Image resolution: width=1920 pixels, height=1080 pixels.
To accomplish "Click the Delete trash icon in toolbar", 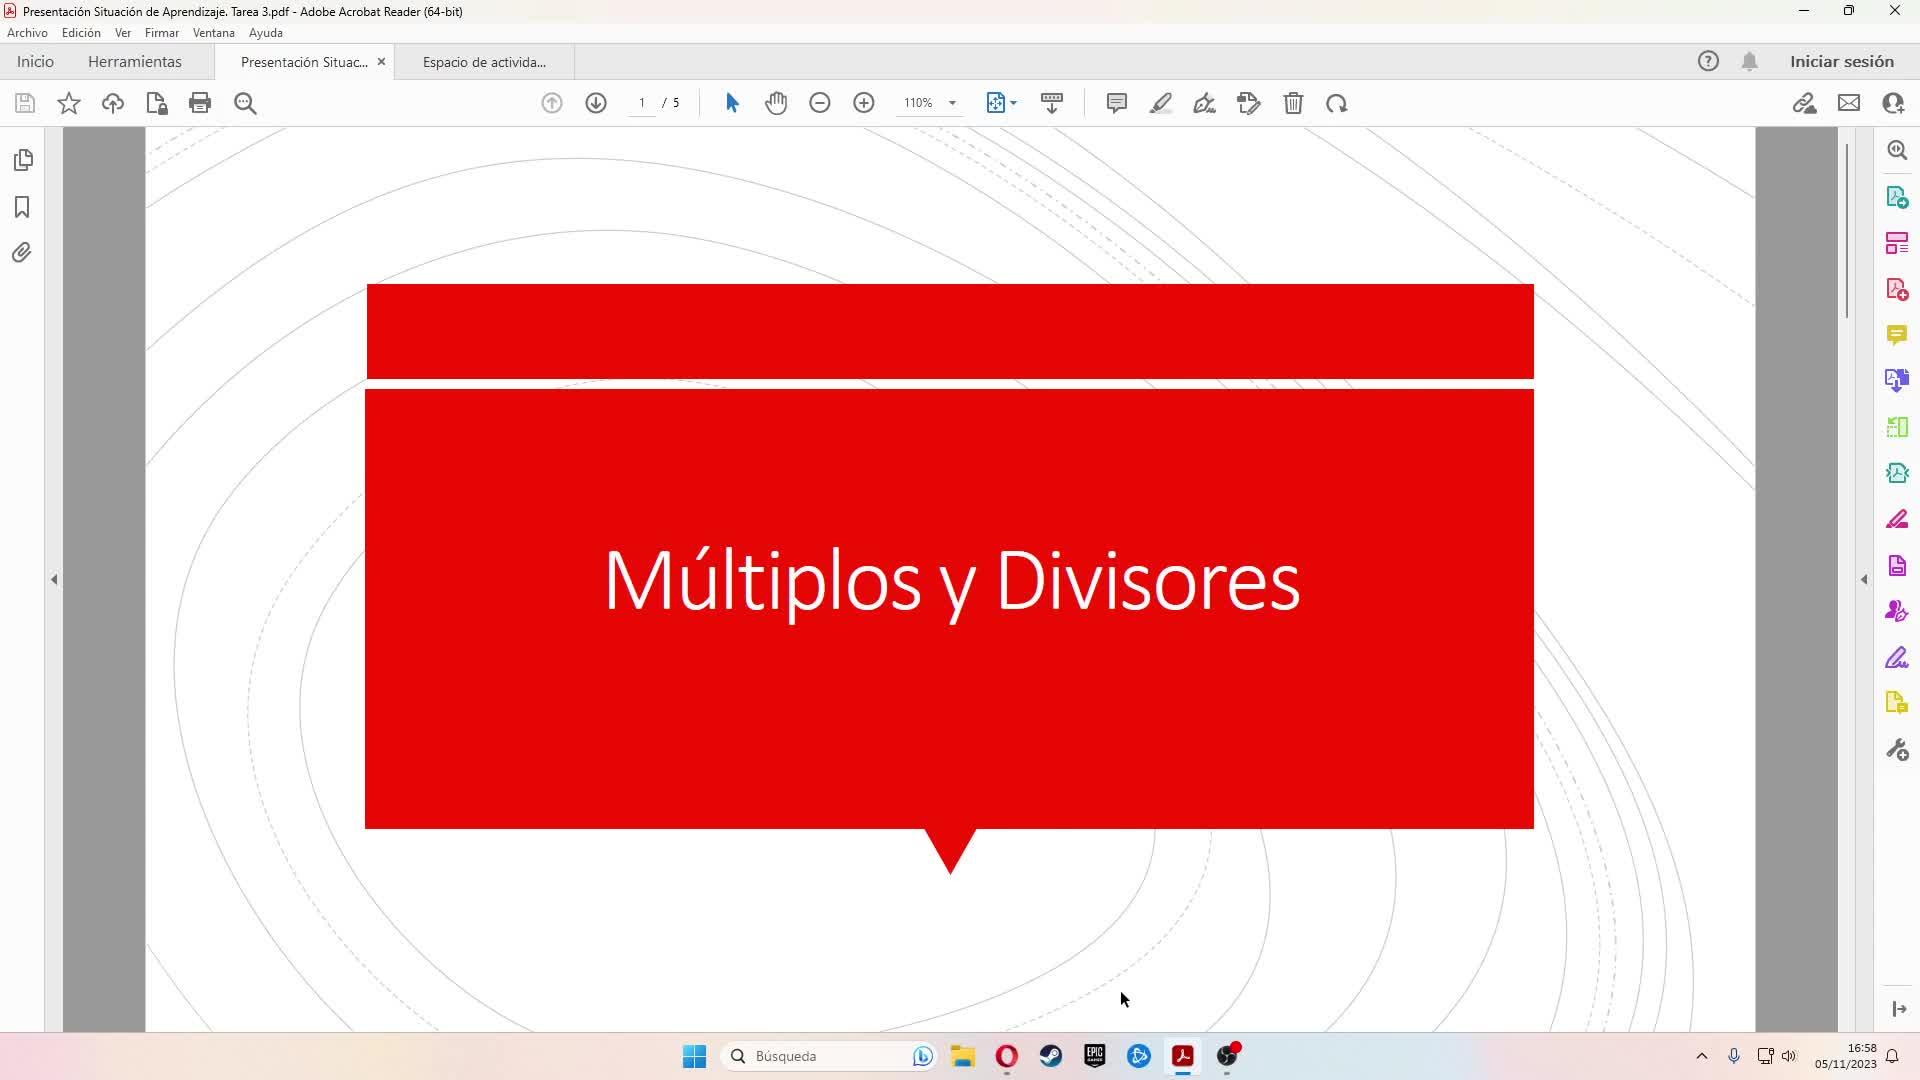I will coord(1293,103).
